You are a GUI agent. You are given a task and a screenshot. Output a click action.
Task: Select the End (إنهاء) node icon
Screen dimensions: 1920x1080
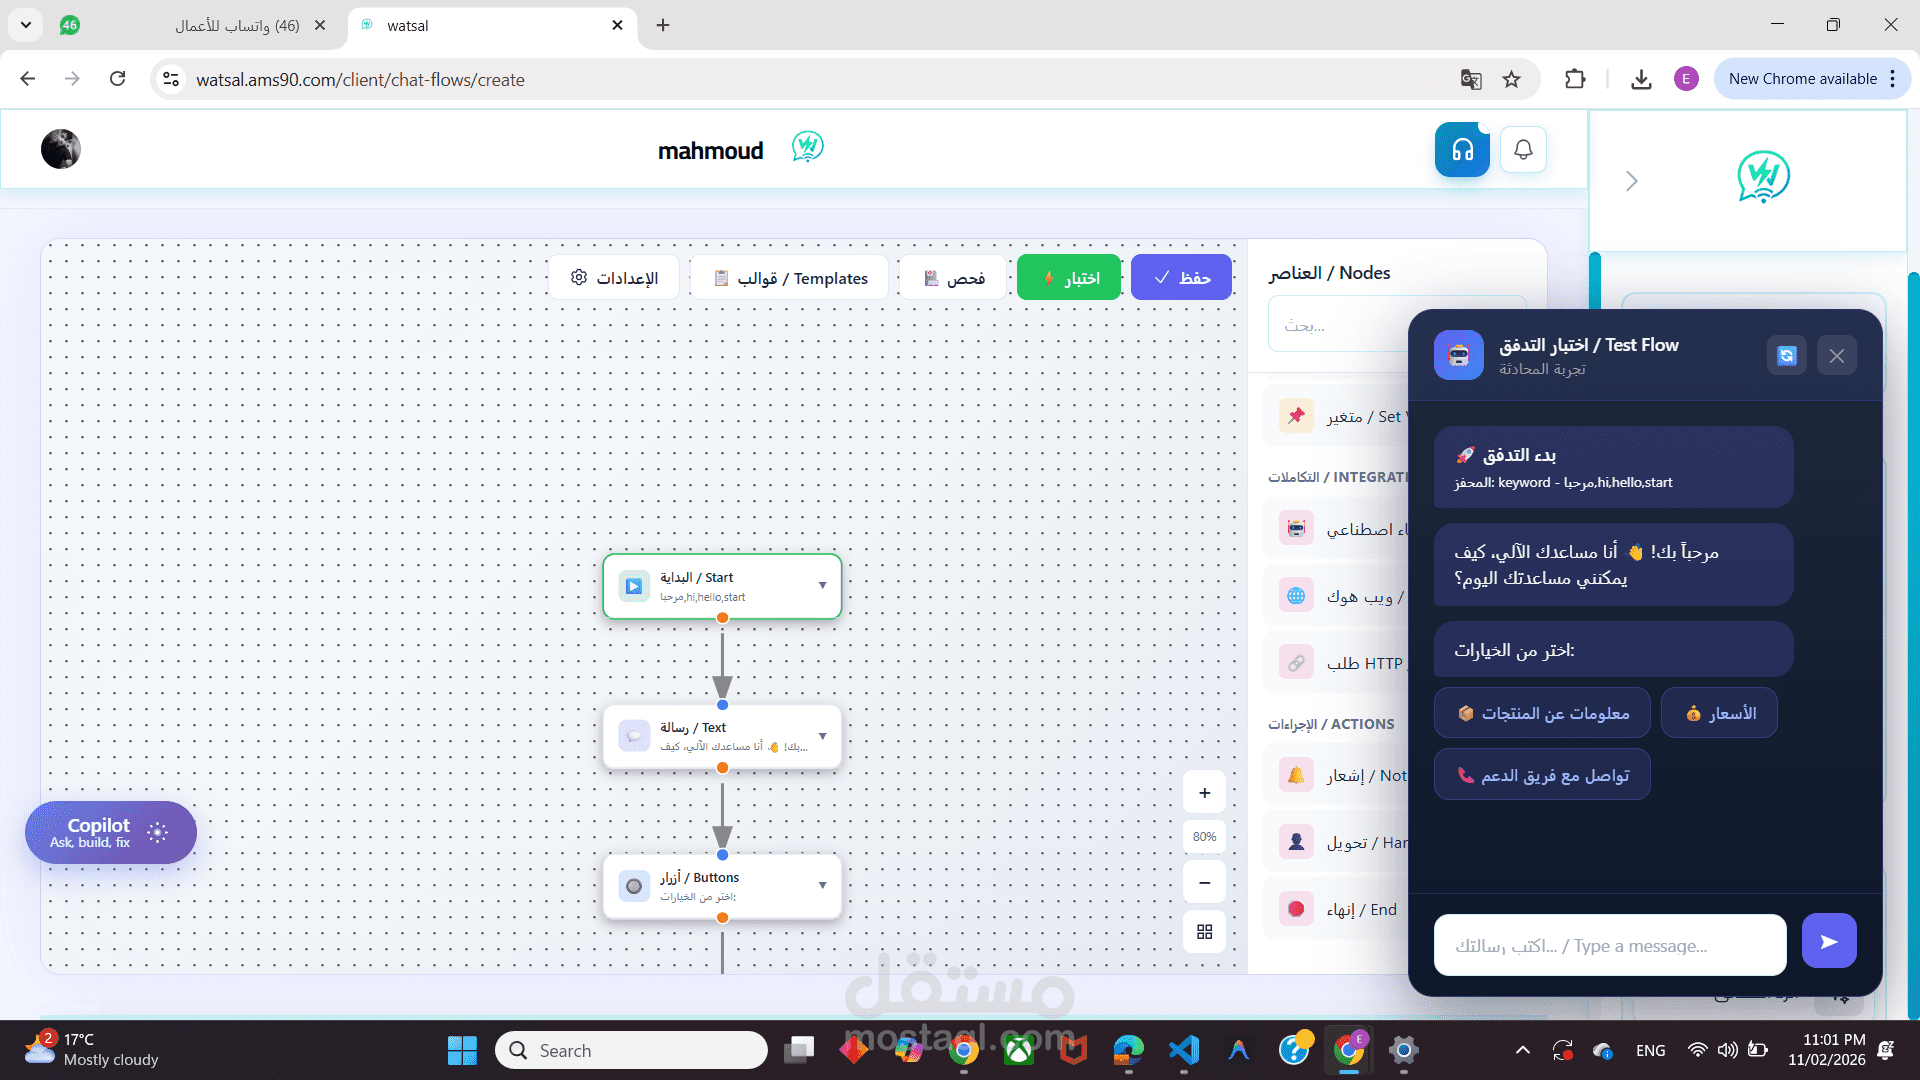[1297, 908]
